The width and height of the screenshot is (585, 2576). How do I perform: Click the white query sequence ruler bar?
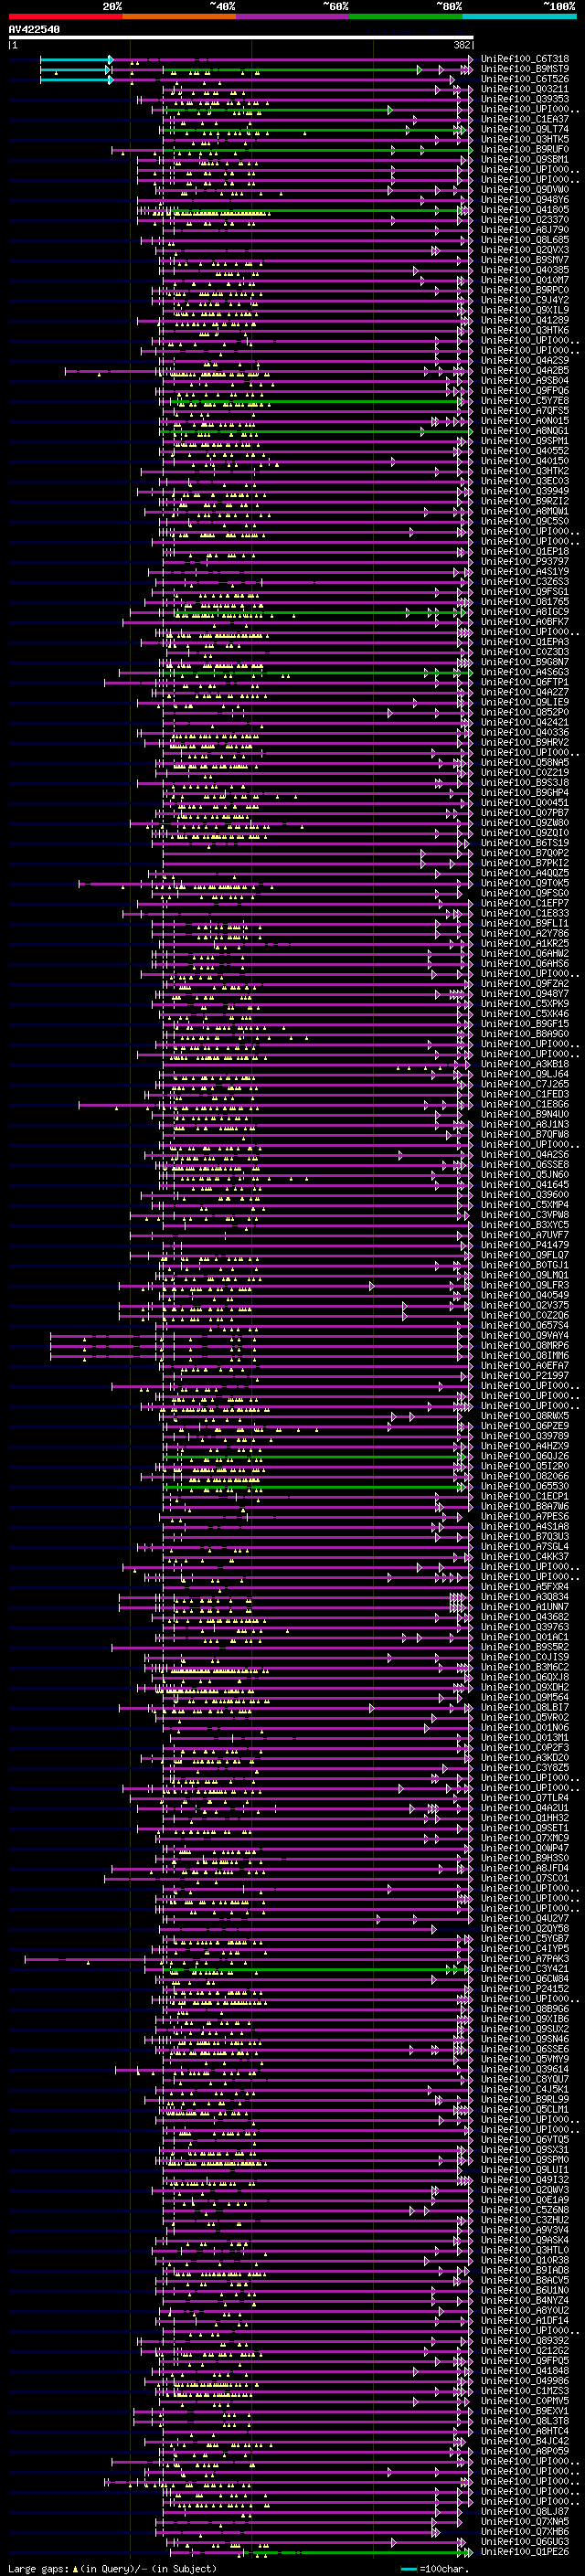coord(241,38)
